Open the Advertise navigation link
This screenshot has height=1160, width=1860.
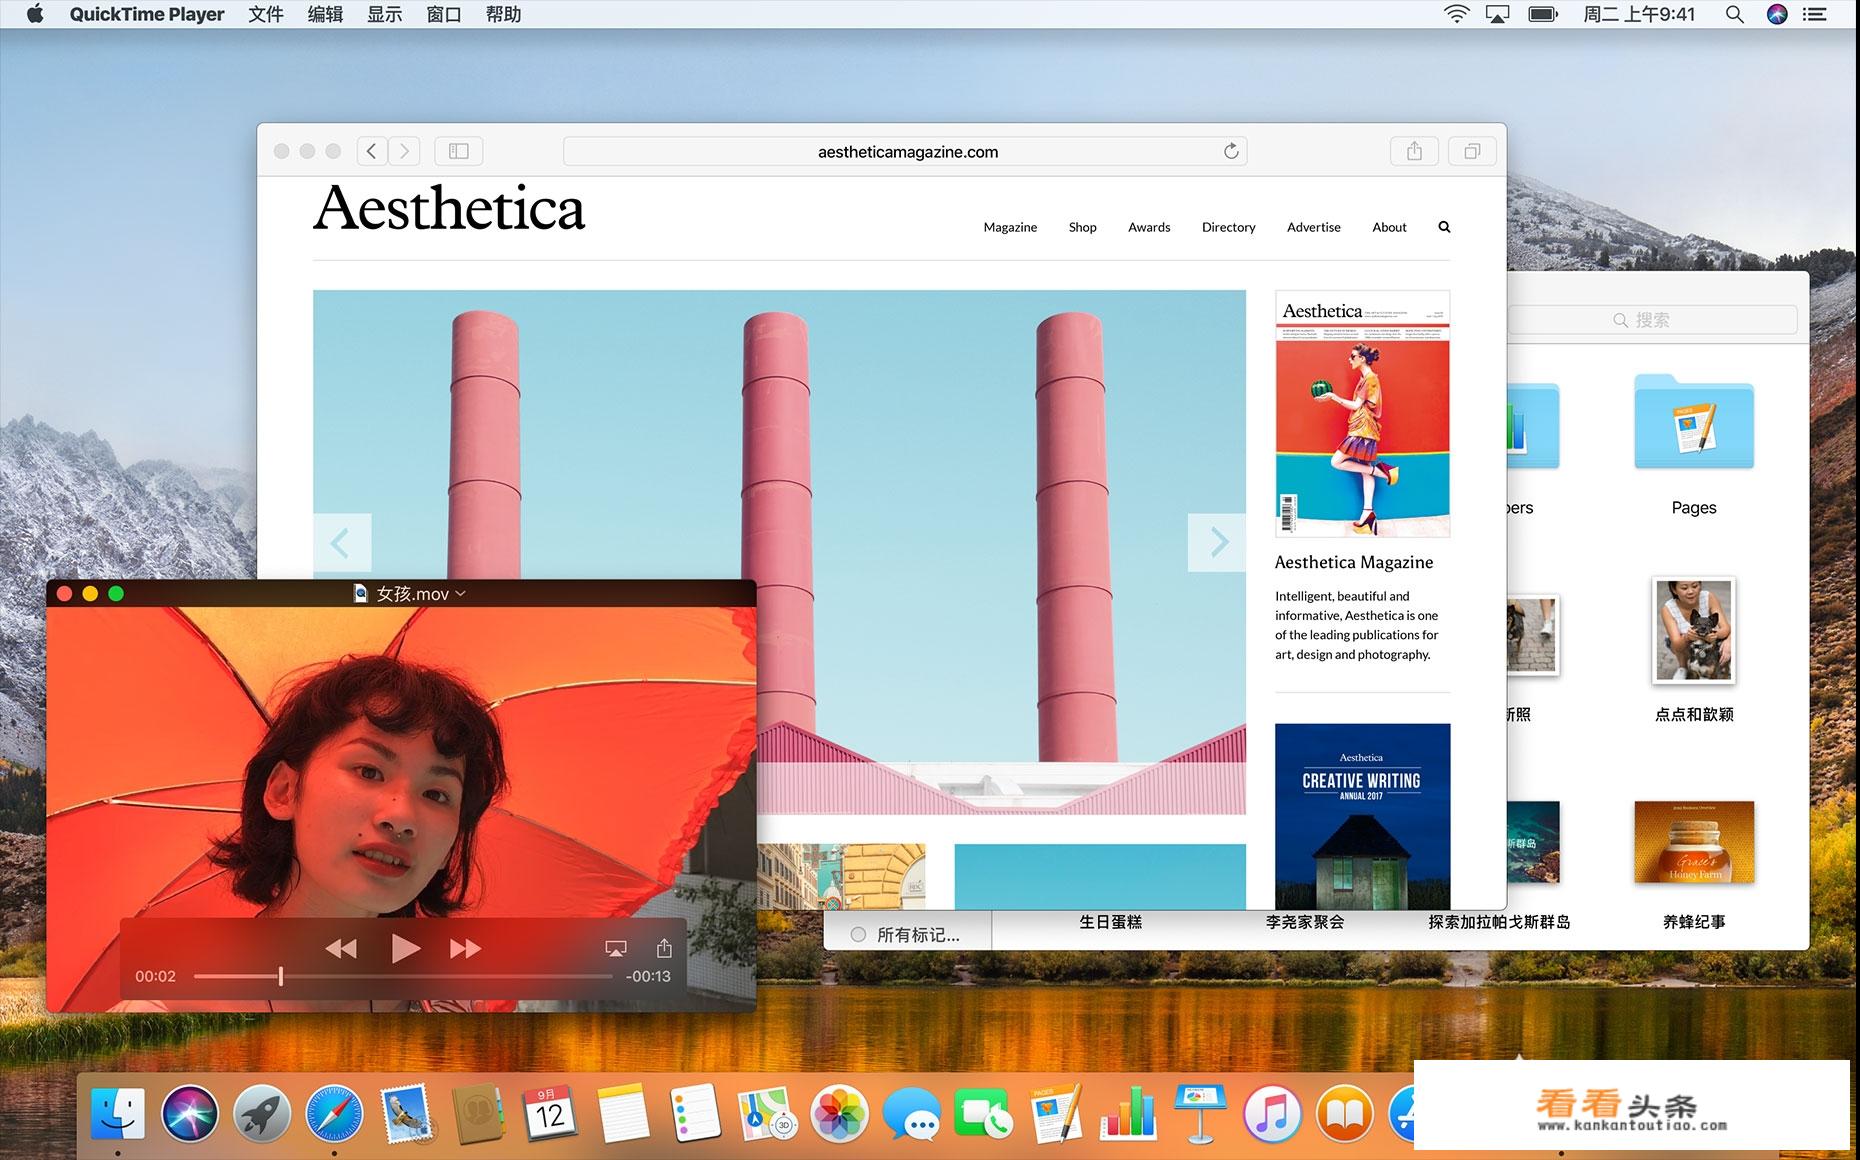(1313, 227)
